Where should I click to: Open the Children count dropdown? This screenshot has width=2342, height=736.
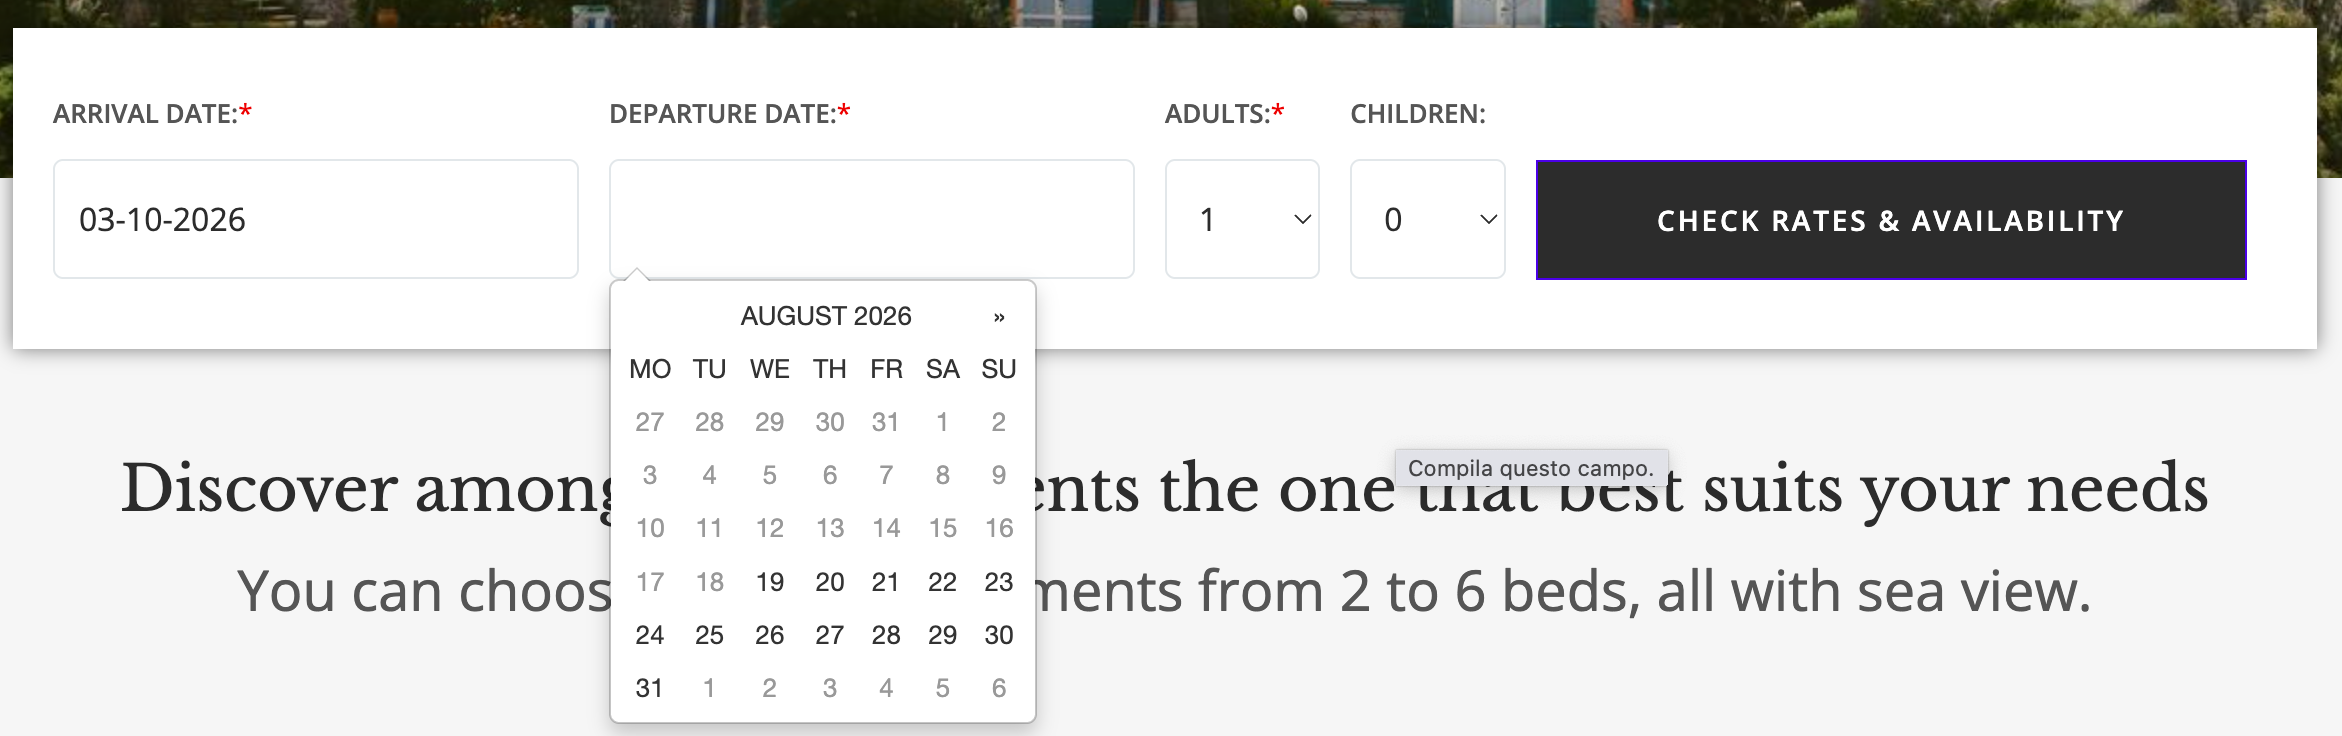(x=1427, y=219)
